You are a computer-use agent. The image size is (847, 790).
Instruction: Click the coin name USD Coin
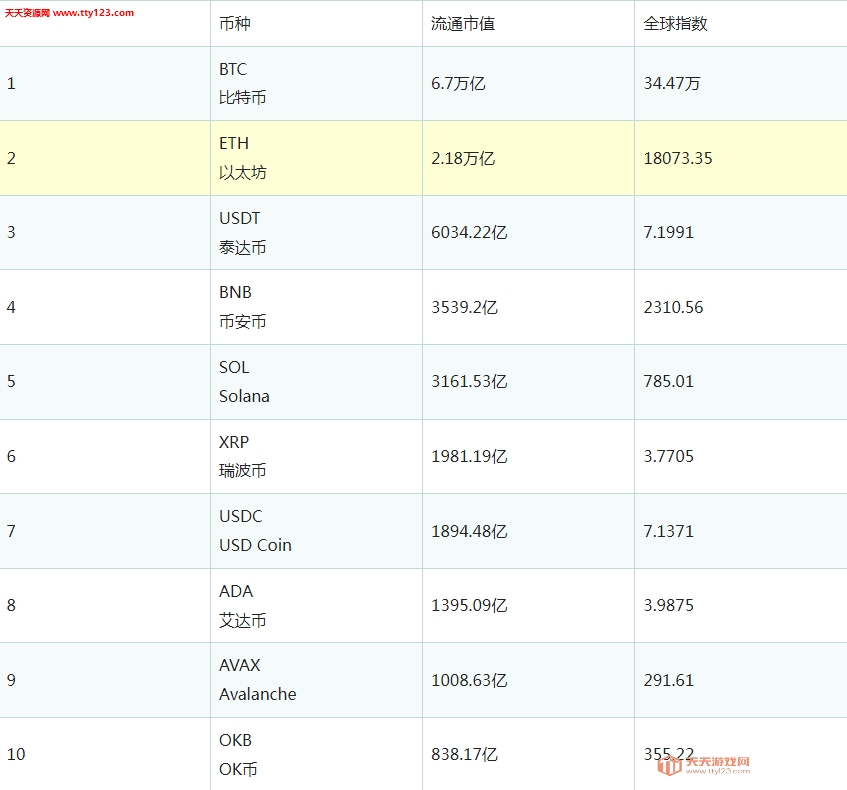[255, 545]
